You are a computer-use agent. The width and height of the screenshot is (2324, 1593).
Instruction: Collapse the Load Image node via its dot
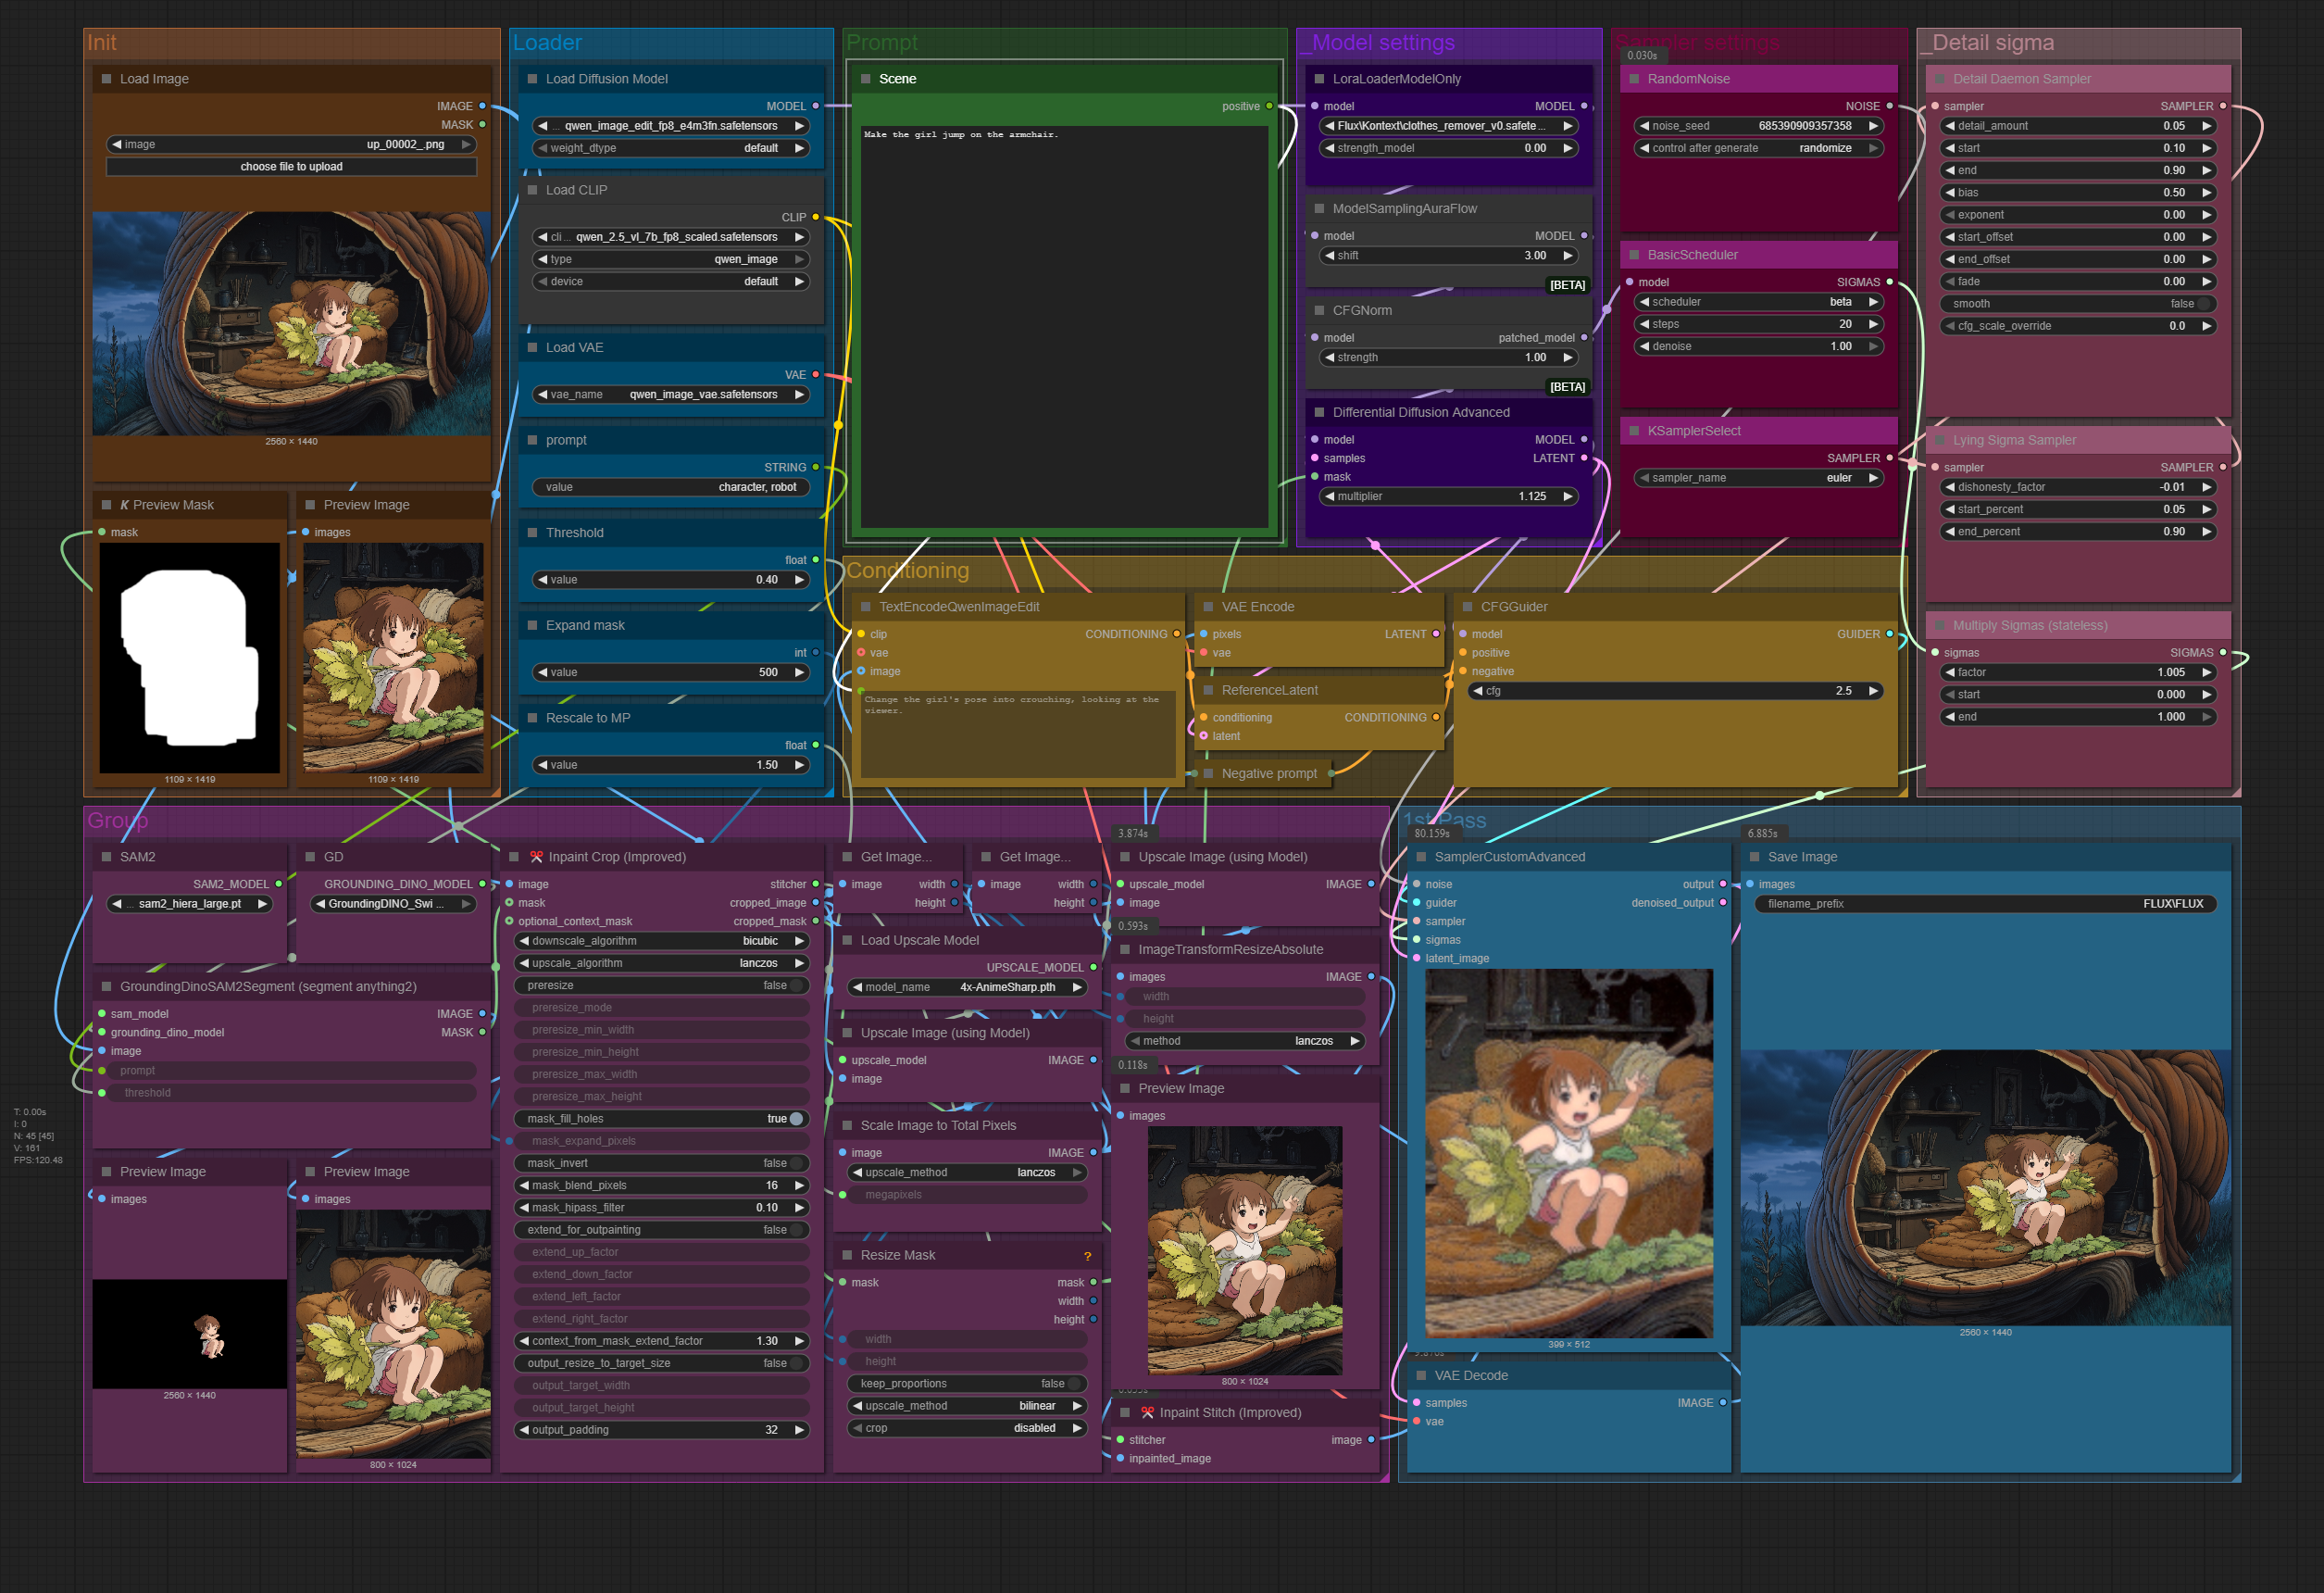(106, 79)
